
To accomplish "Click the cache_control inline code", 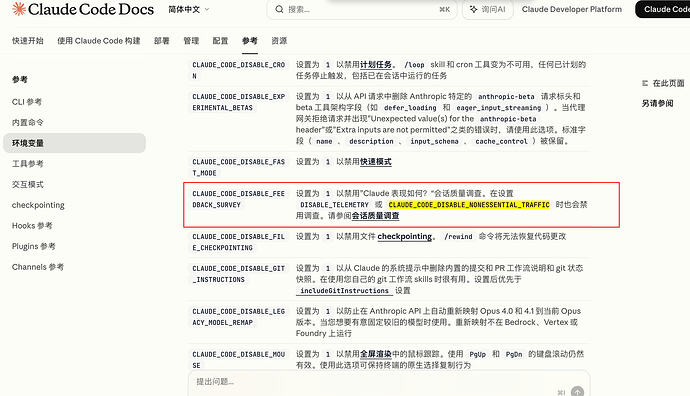I will tap(501, 141).
